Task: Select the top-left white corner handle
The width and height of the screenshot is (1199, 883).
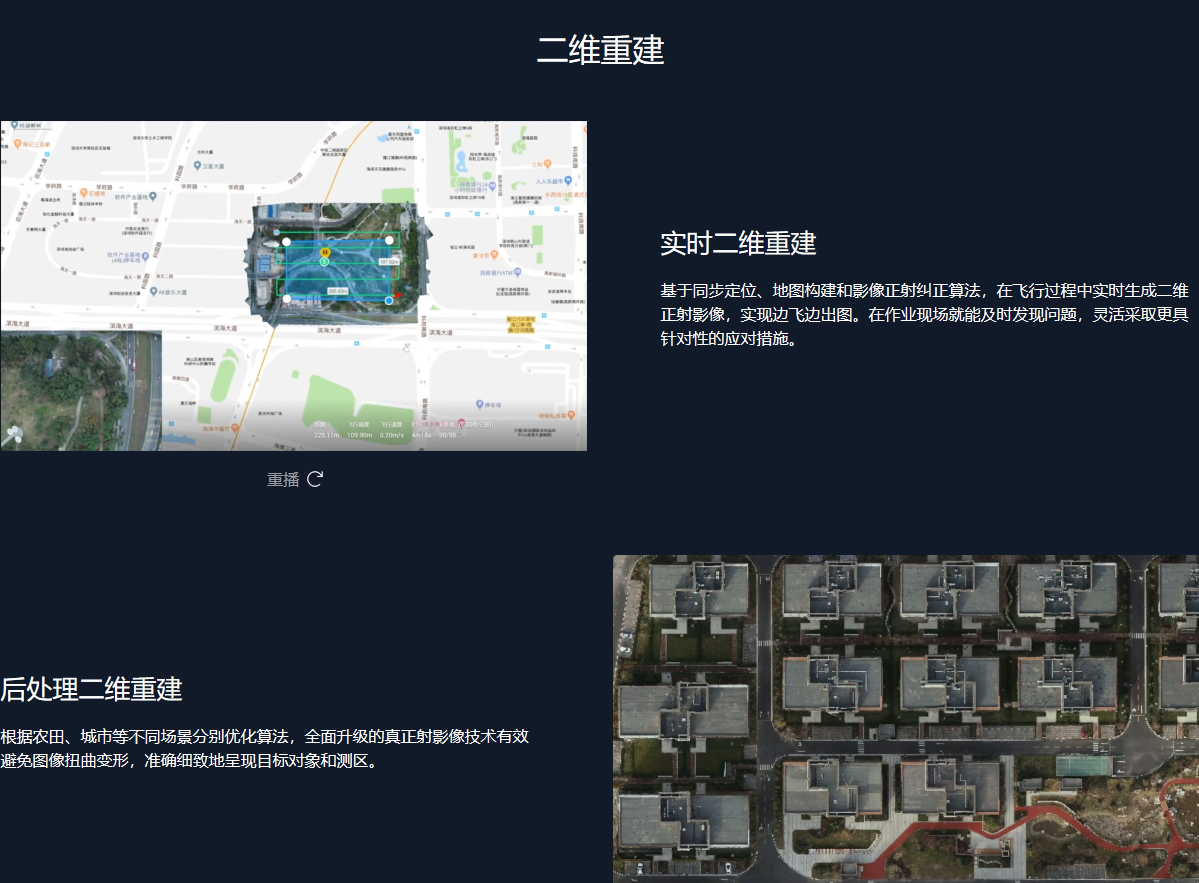Action: pos(286,241)
